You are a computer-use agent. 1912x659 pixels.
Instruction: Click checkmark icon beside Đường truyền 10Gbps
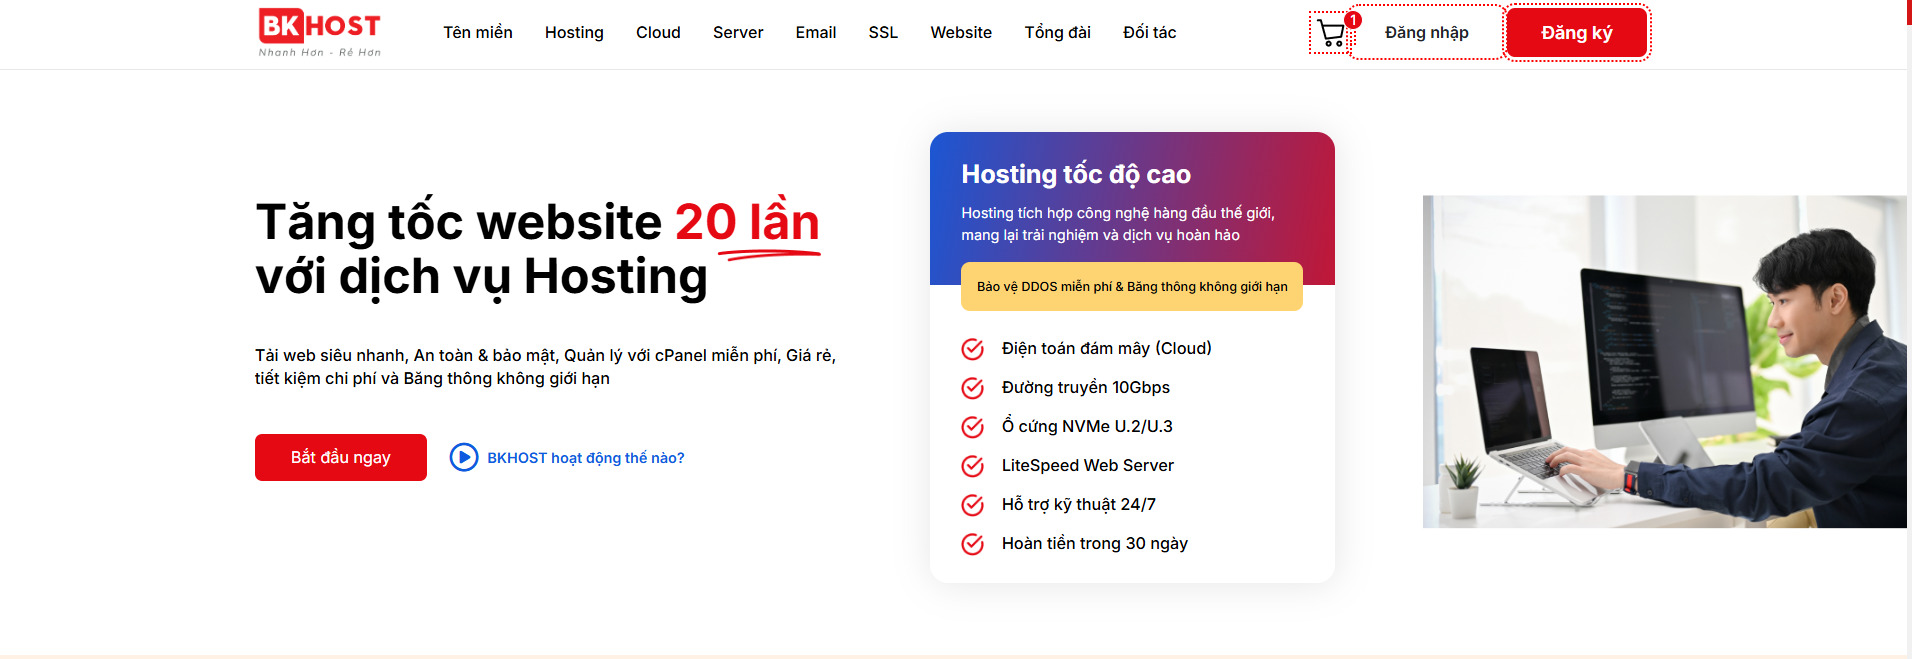[972, 388]
